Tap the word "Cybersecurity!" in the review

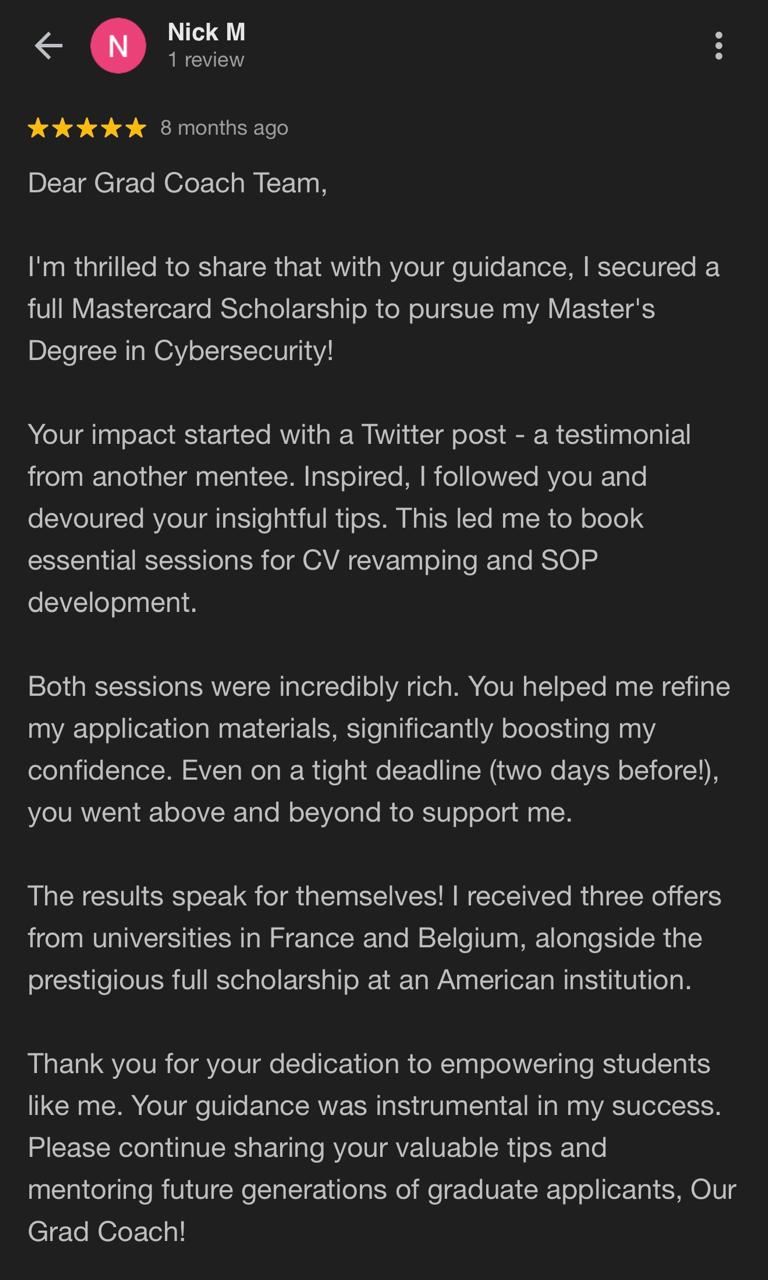point(243,351)
